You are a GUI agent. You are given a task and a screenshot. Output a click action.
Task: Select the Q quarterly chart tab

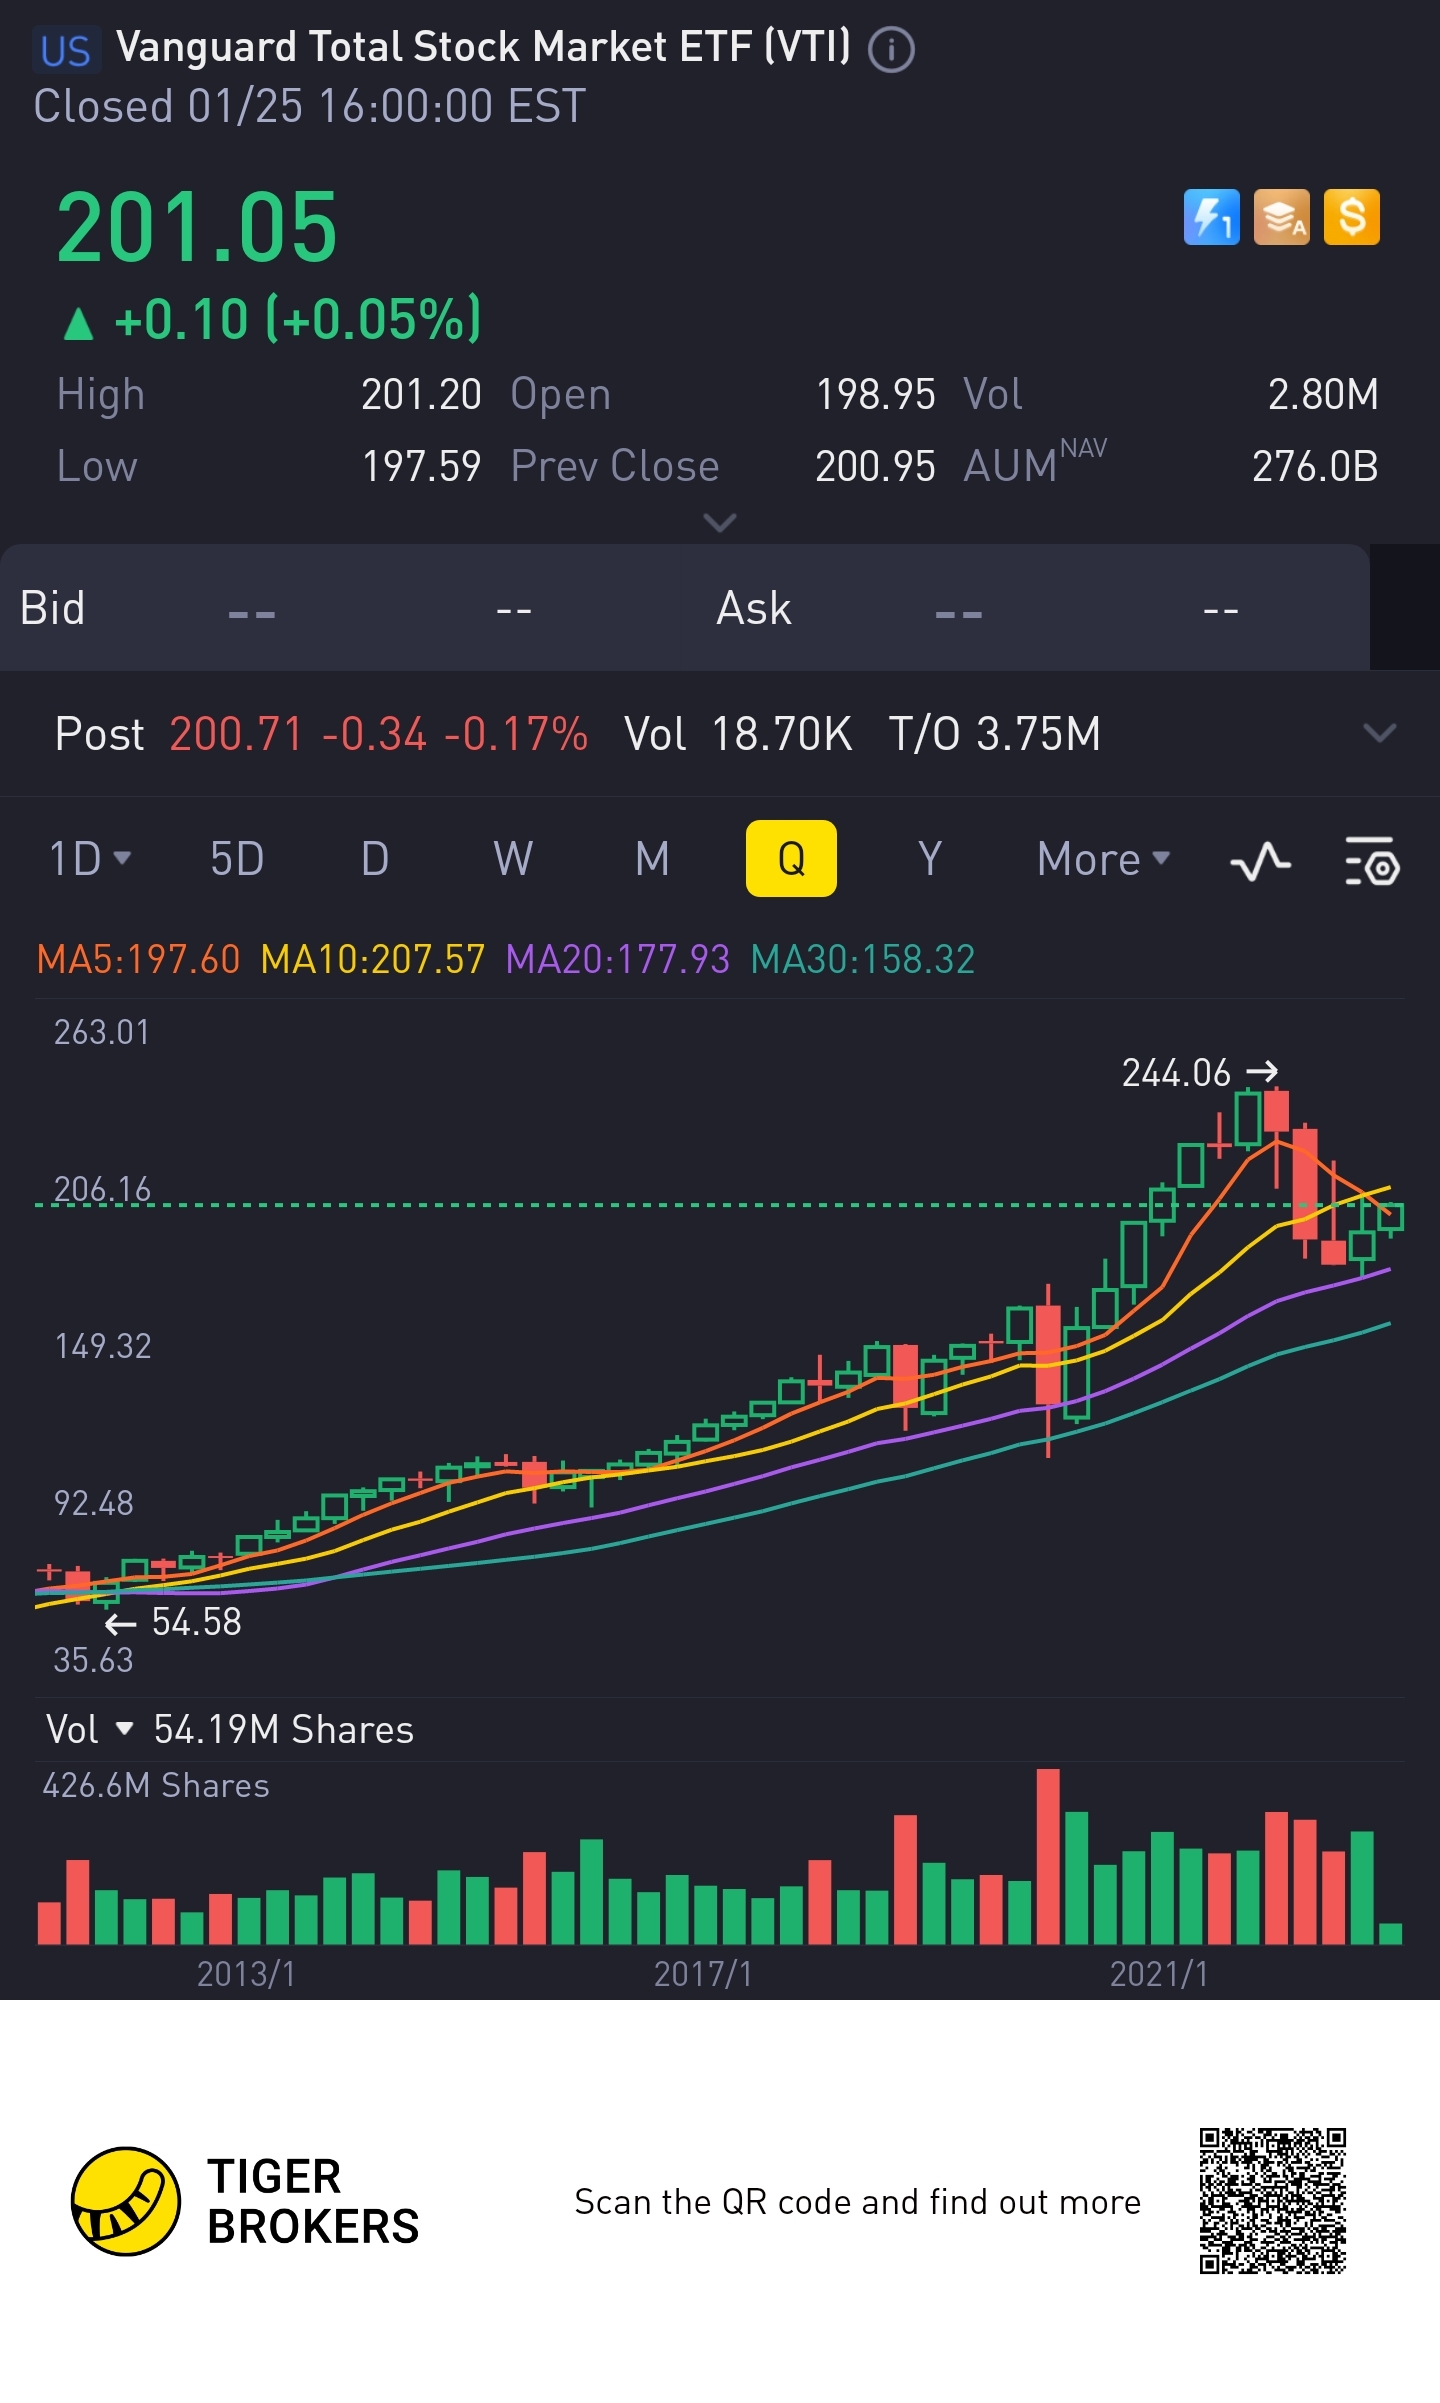(x=791, y=858)
